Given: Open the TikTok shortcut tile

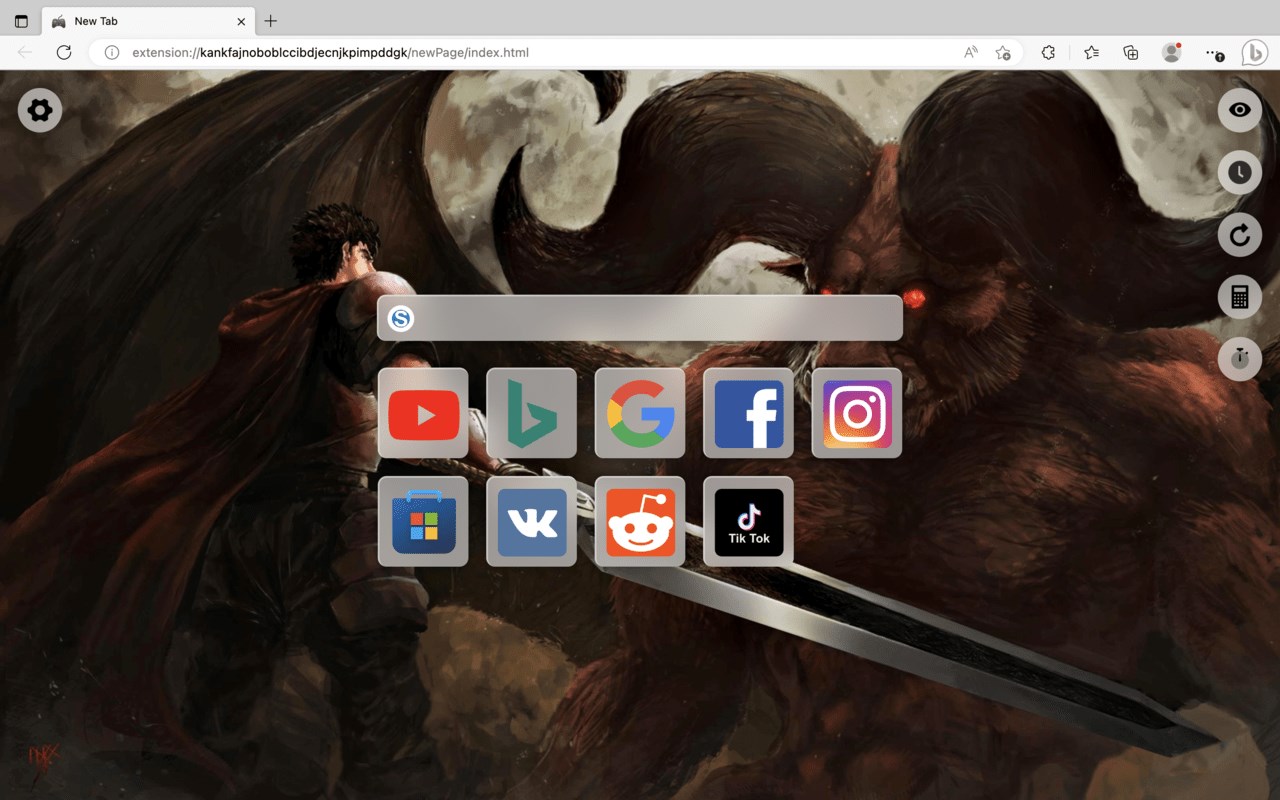Looking at the screenshot, I should point(748,521).
